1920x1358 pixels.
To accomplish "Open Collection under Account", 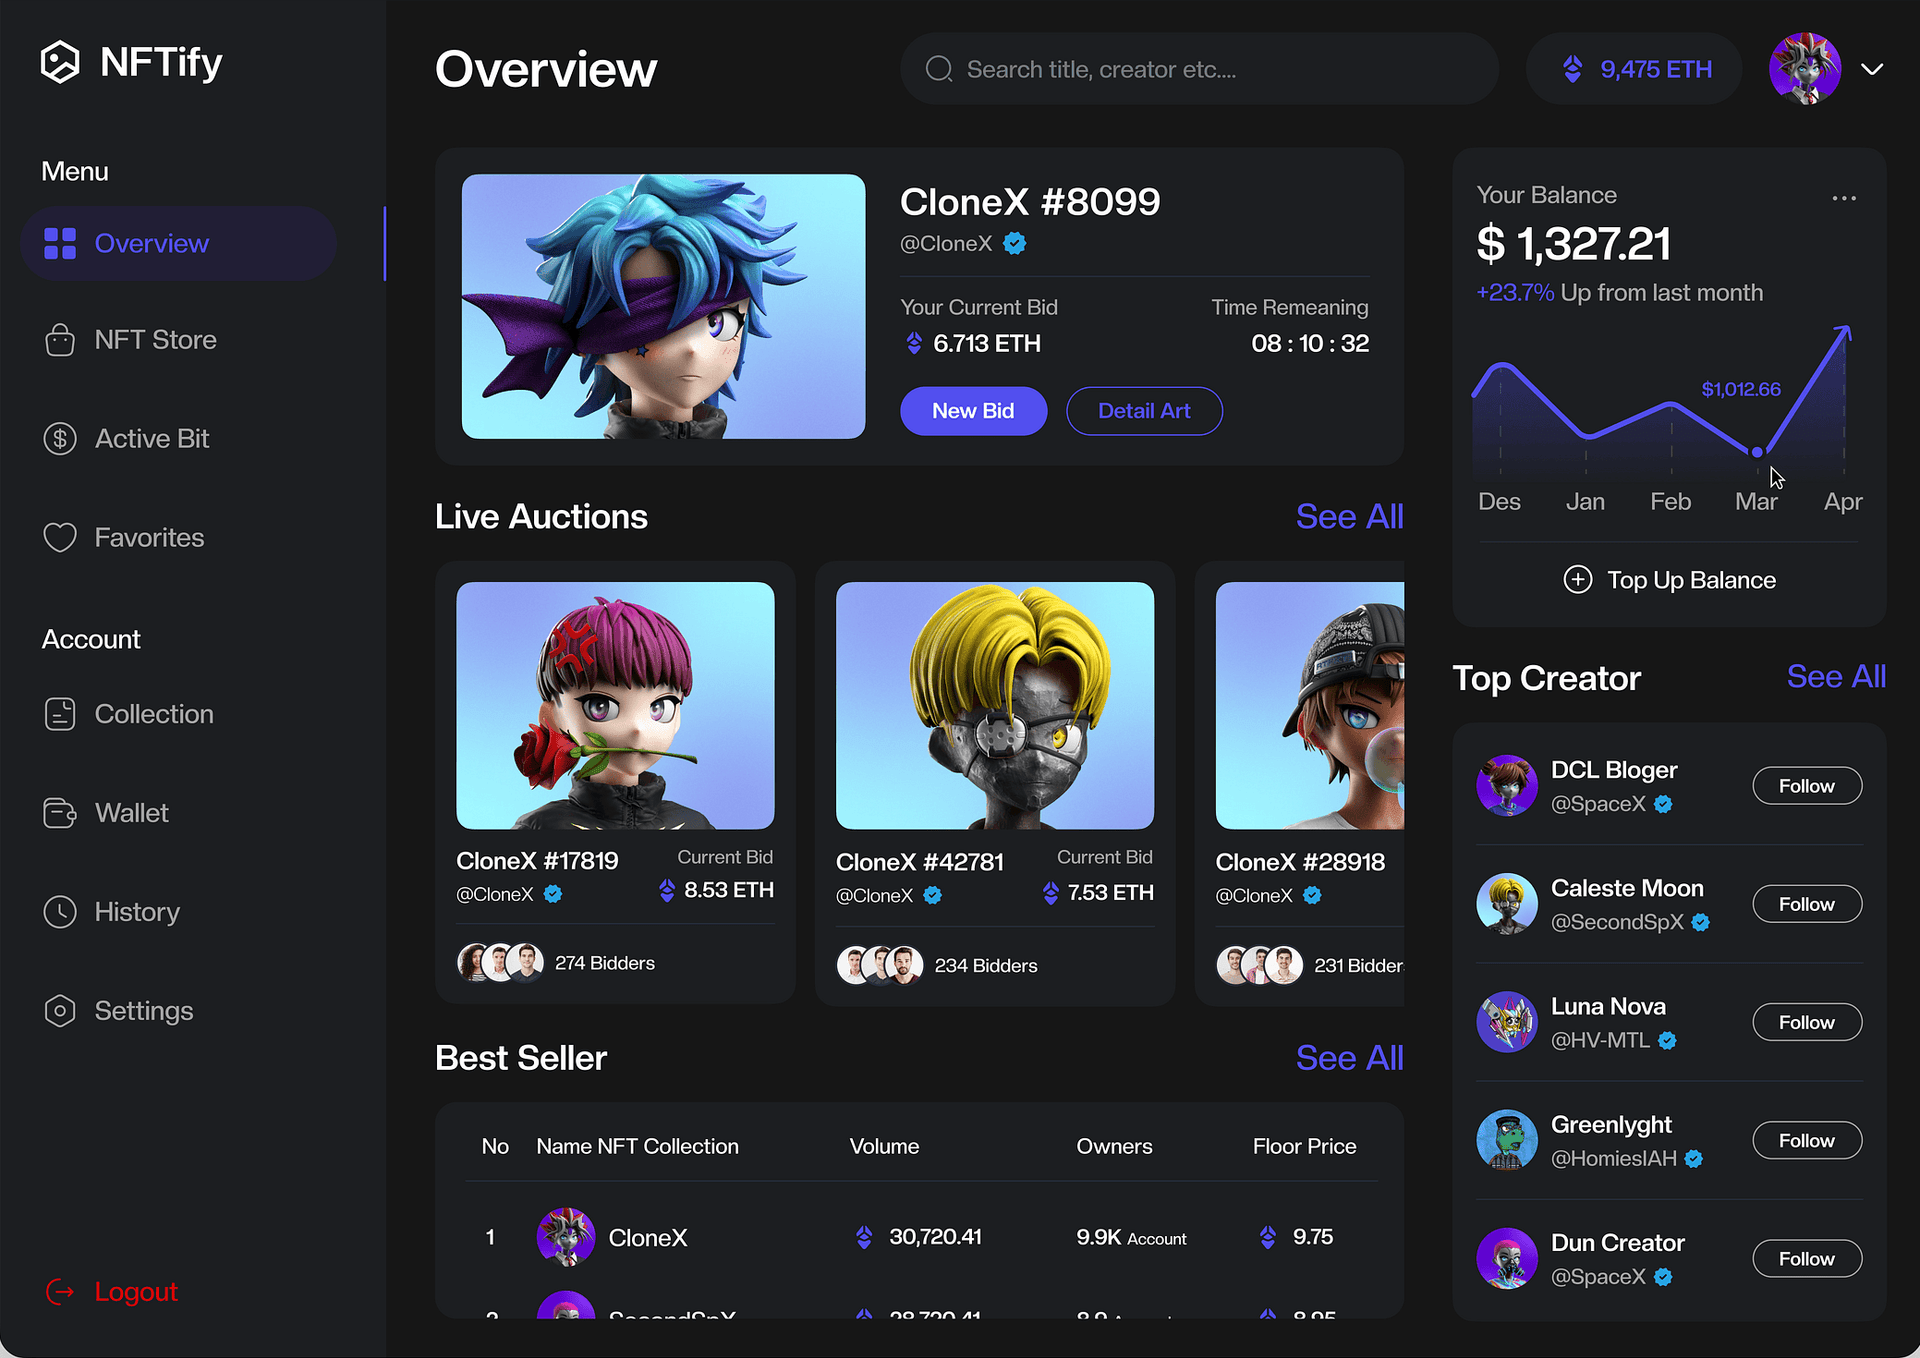I will tap(128, 714).
